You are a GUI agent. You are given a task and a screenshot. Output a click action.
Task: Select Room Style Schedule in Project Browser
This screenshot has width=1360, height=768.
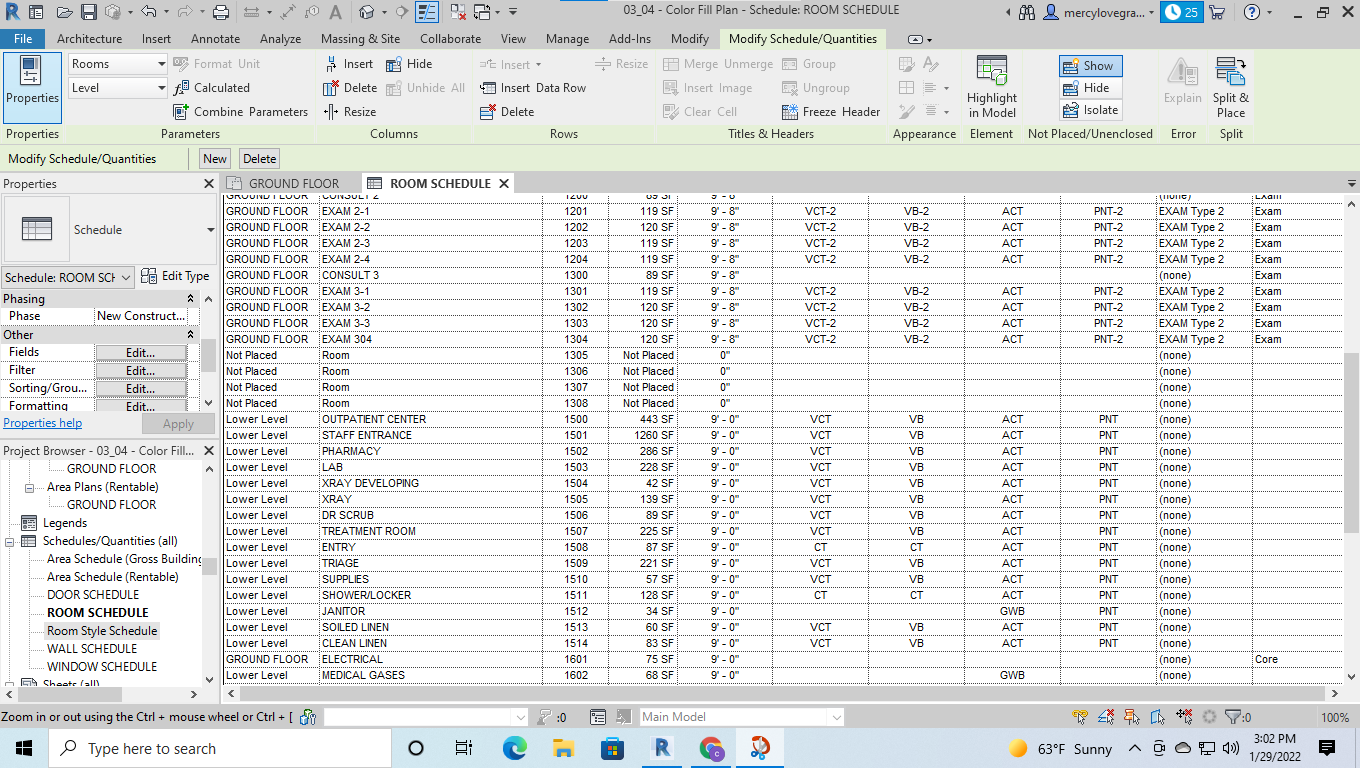point(104,630)
